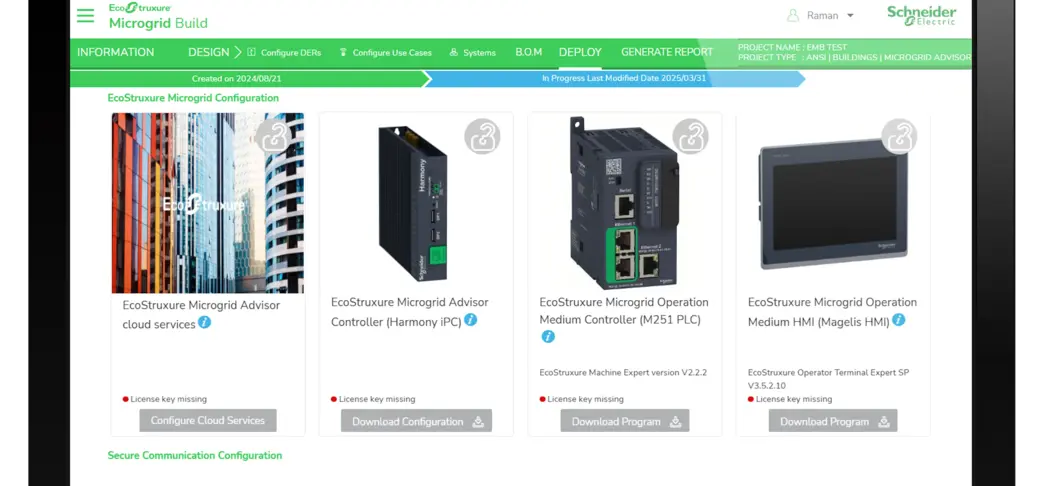1038x486 pixels.
Task: Expand the Raman user dropdown arrow
Action: [x=851, y=15]
